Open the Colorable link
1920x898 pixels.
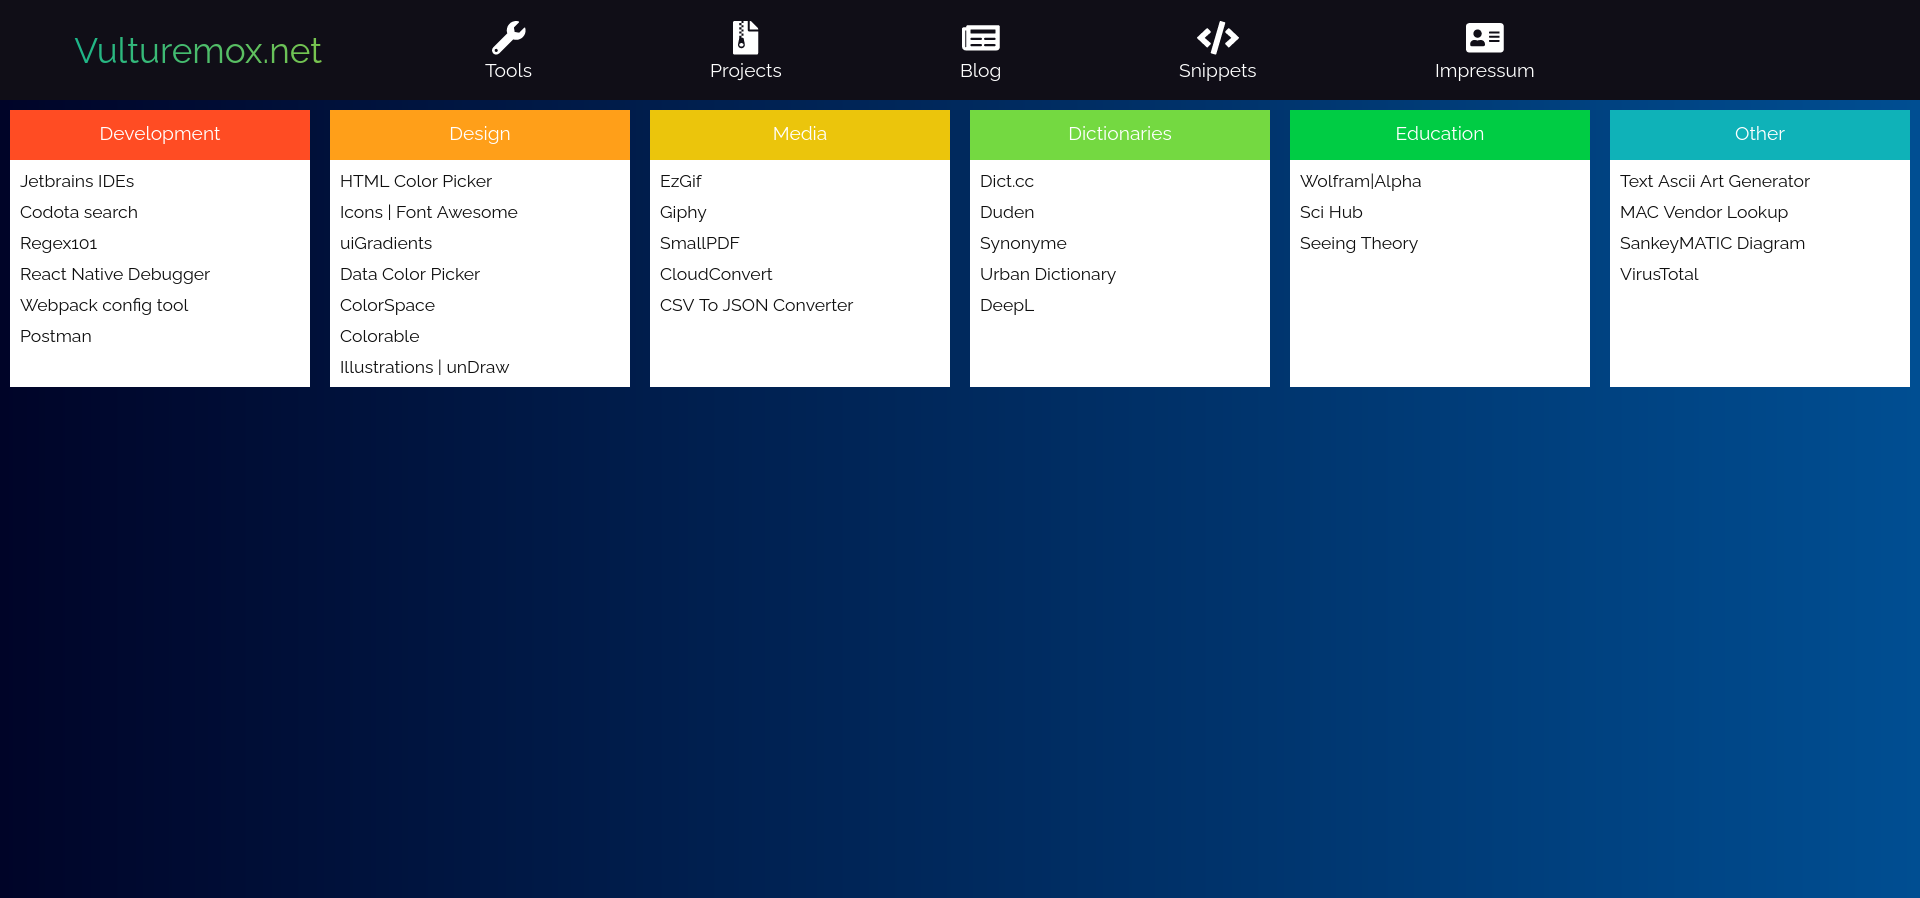pyautogui.click(x=380, y=336)
